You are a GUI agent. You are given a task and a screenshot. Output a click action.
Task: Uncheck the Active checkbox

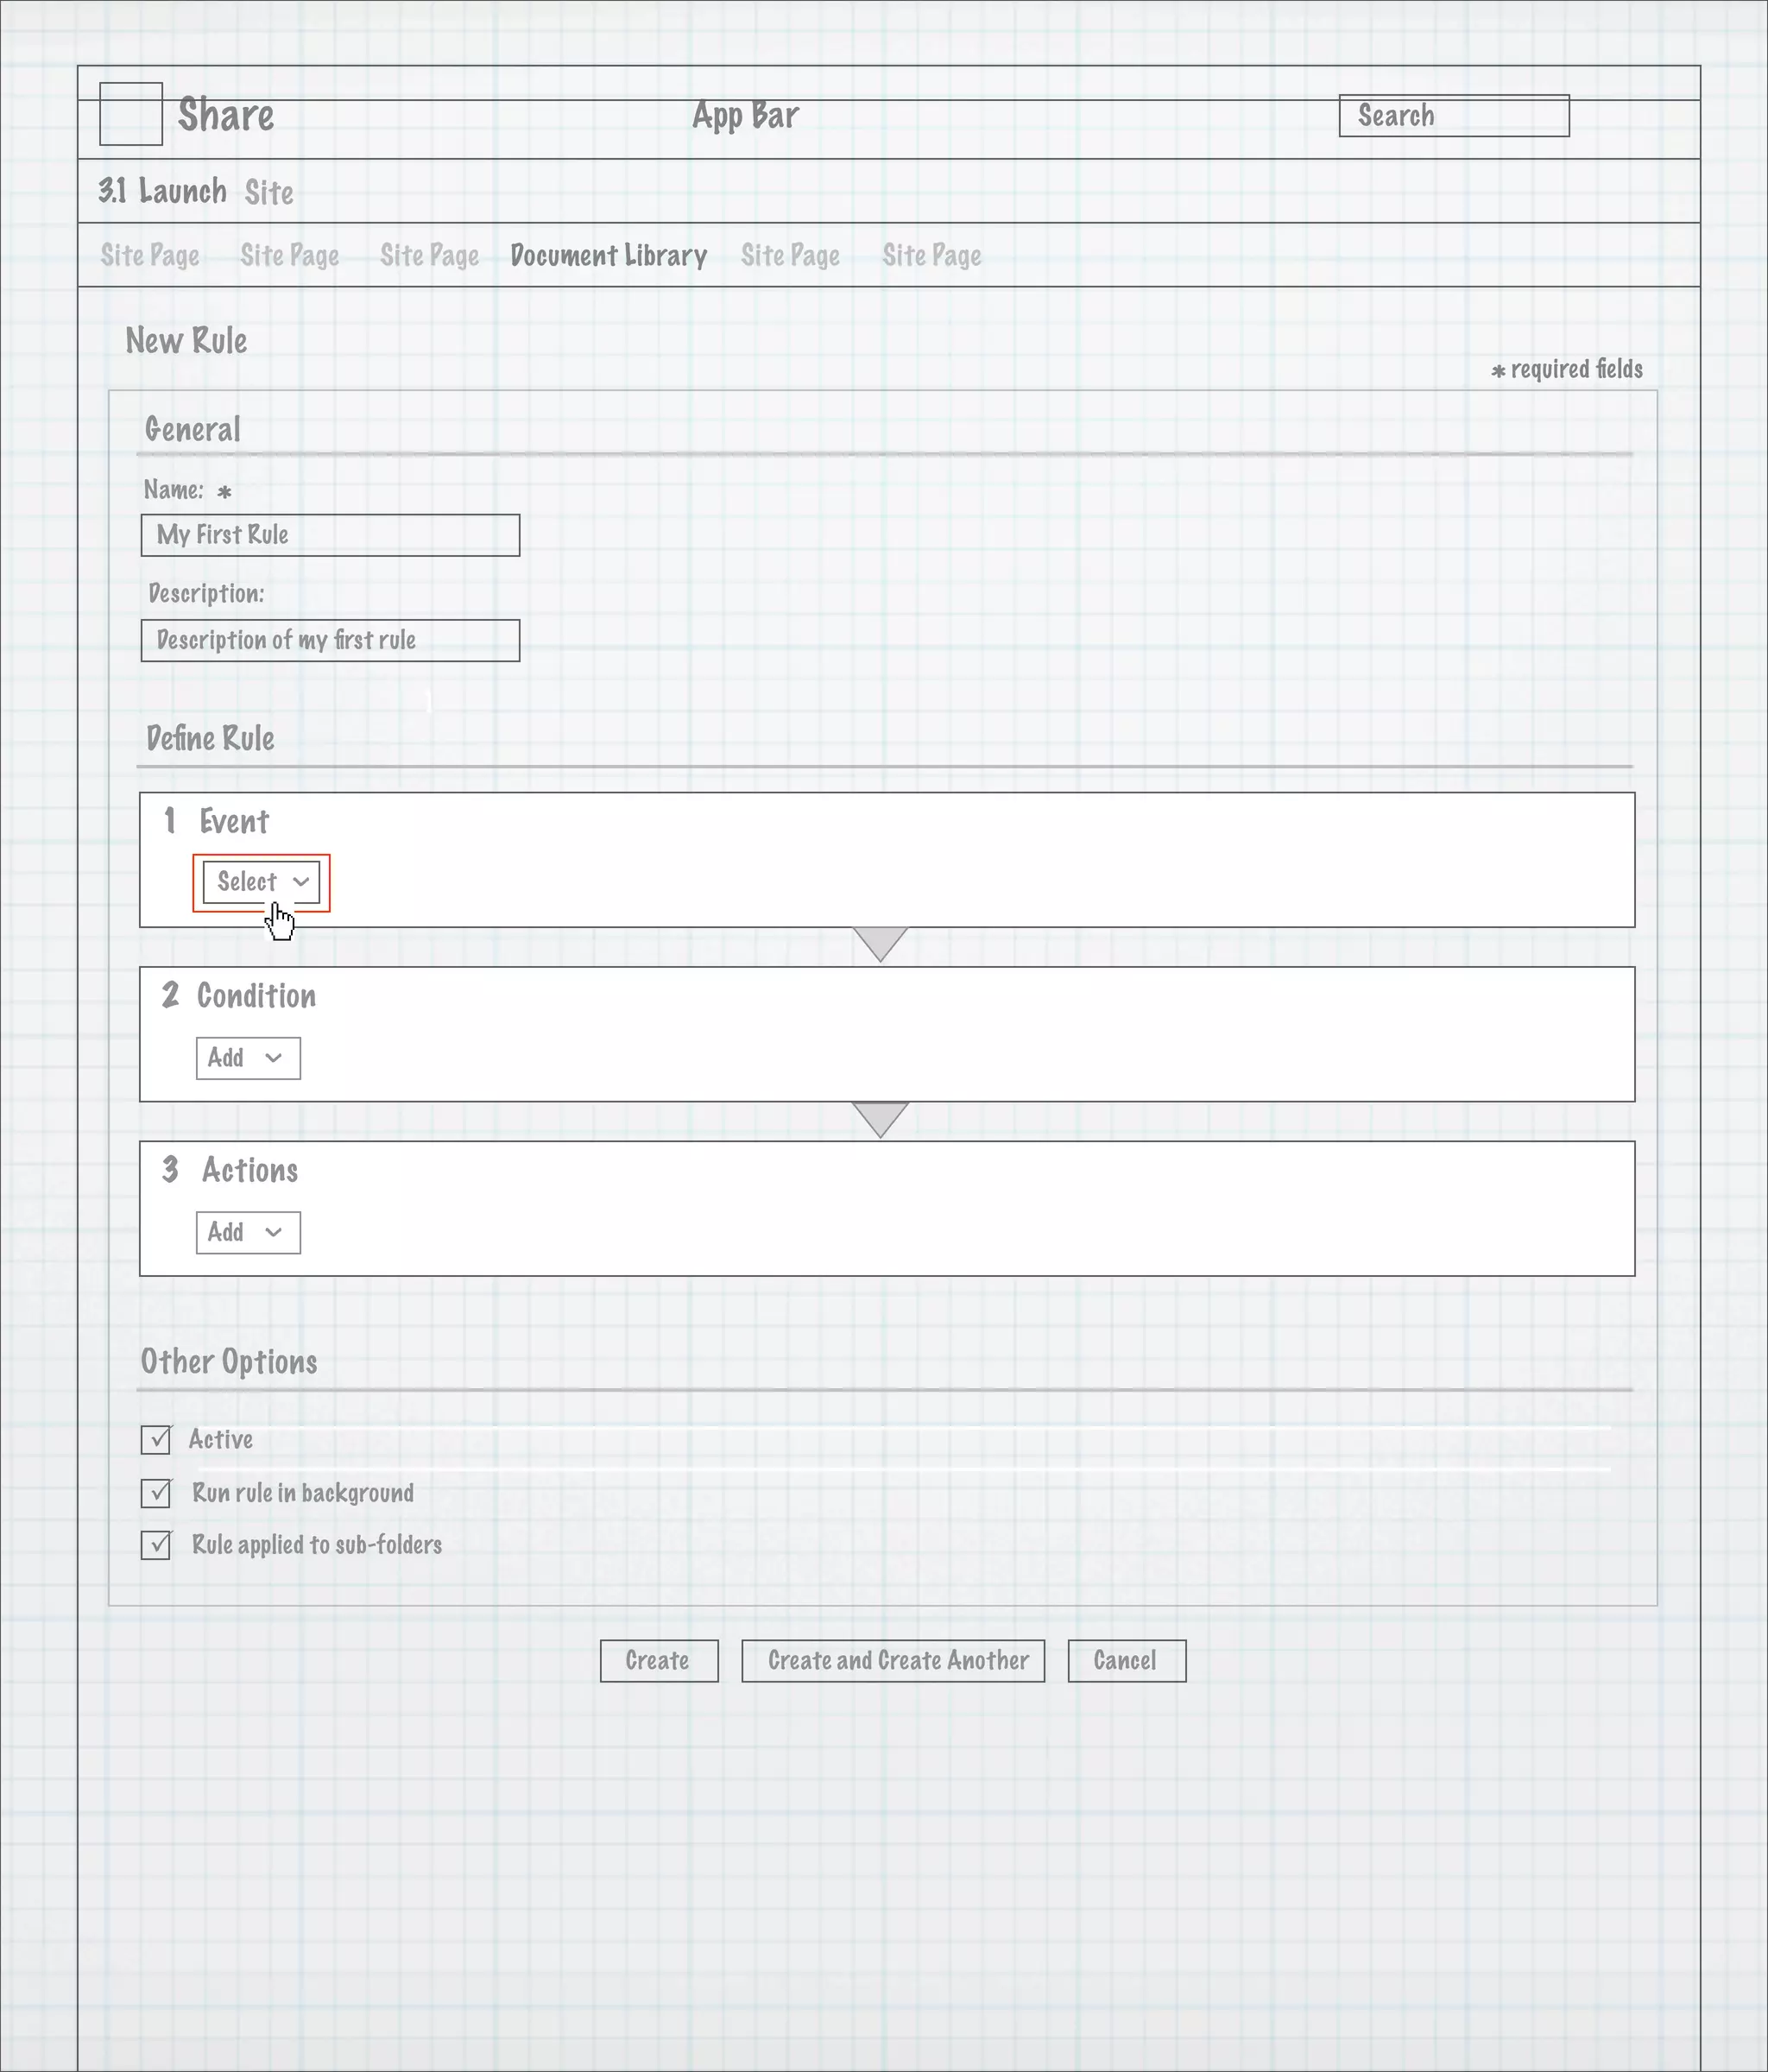pos(156,1440)
